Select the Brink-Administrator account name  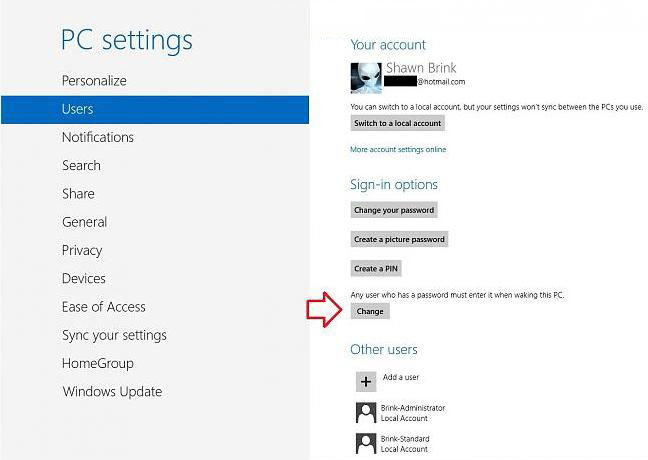pyautogui.click(x=413, y=408)
